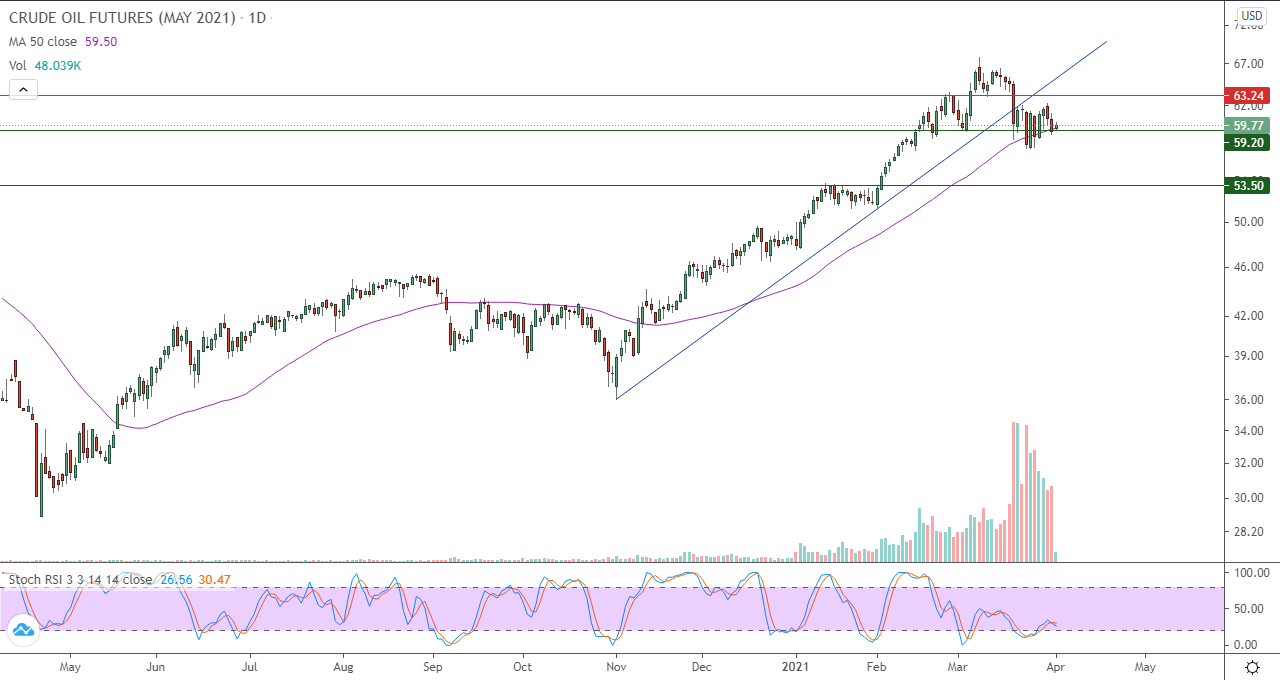The image size is (1280, 680).
Task: Click the Aug label on time axis
Action: coord(343,665)
